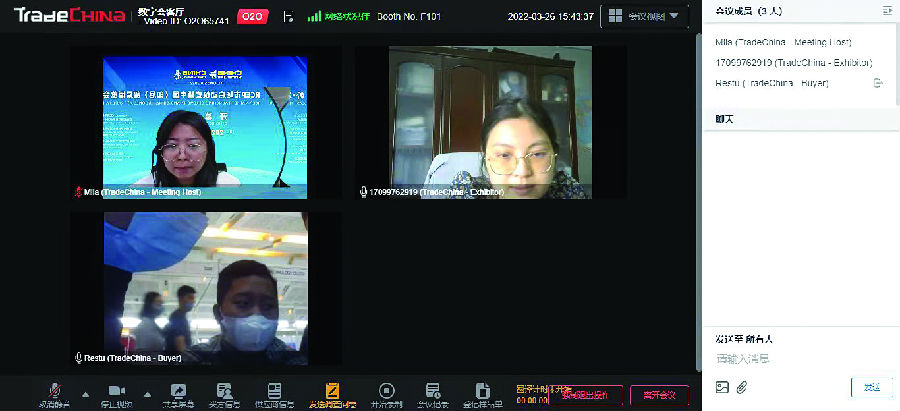The width and height of the screenshot is (900, 411).
Task: Click the share screen icon
Action: (x=178, y=391)
